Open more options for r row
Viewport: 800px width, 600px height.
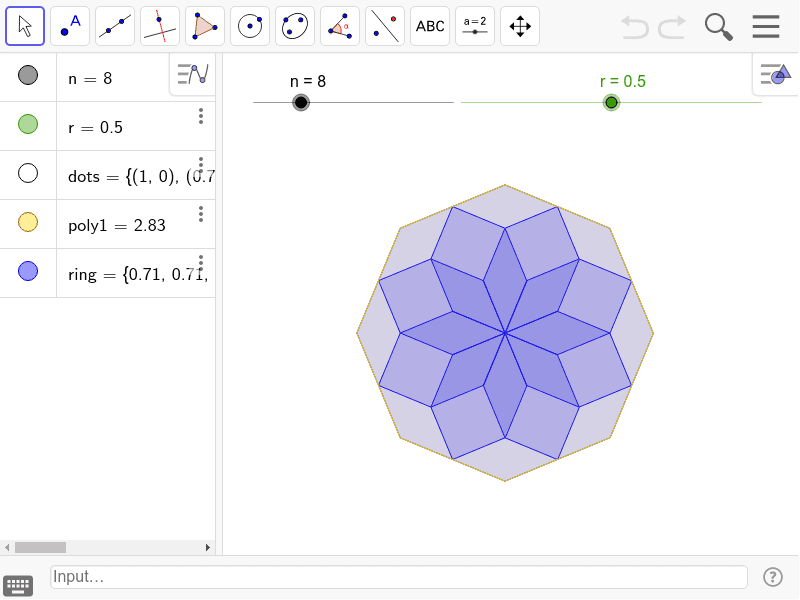tap(201, 116)
